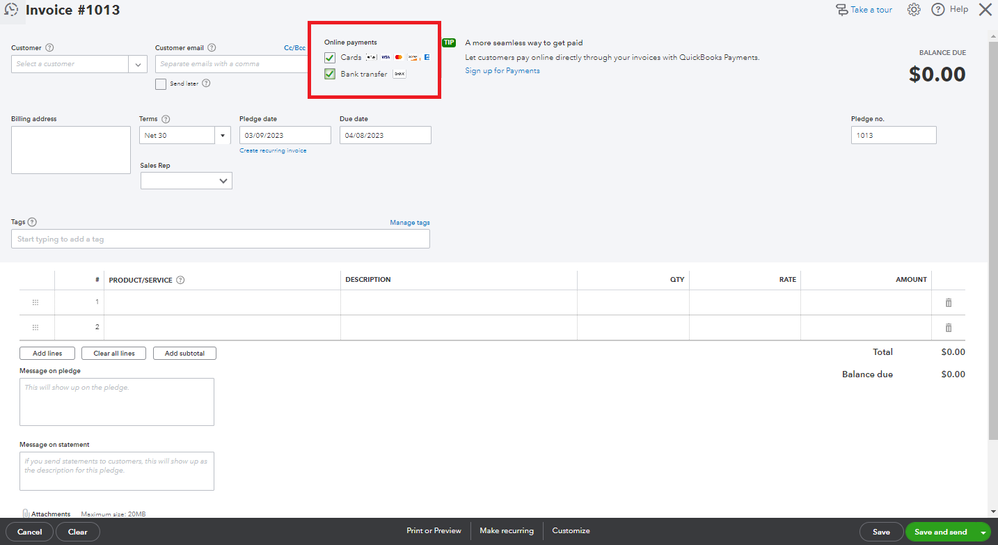Click the Attachments label

point(51,514)
